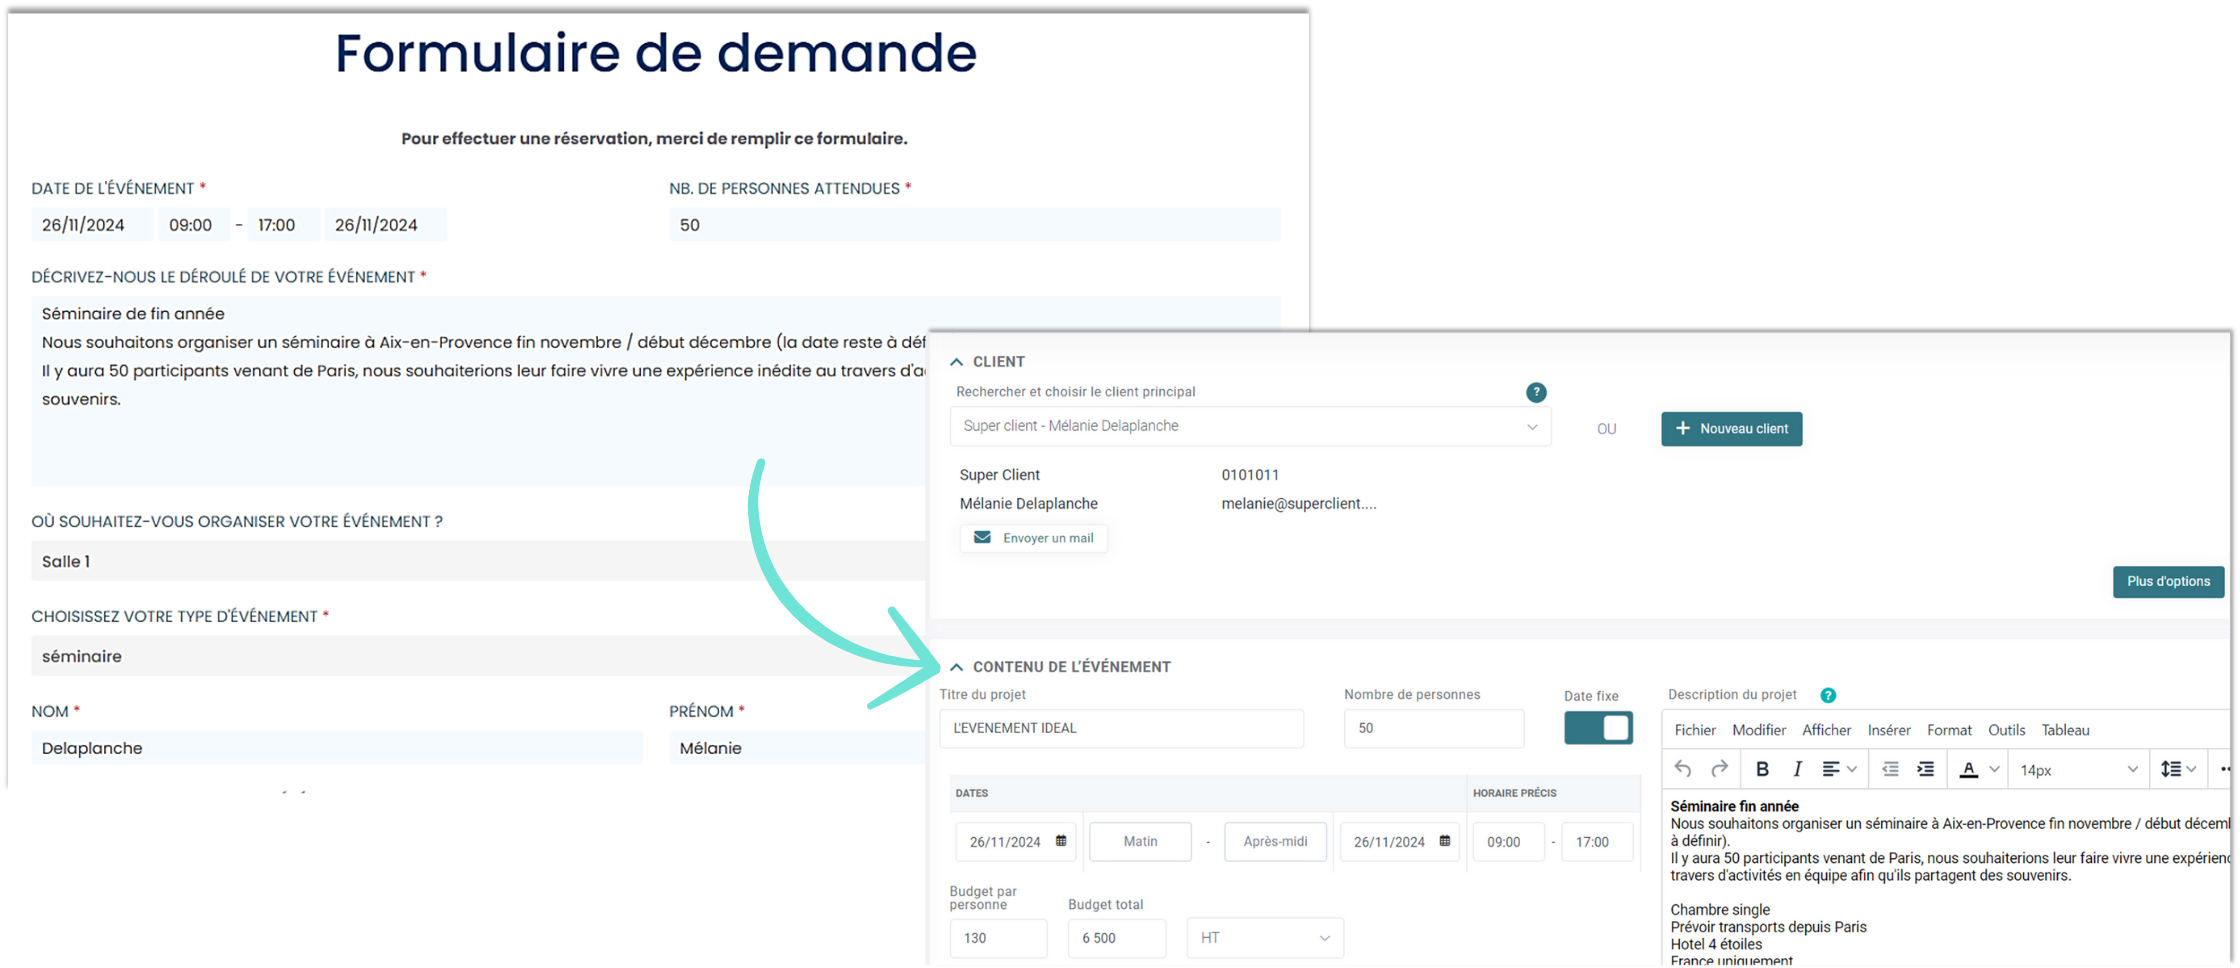Open the Outils menu
The height and width of the screenshot is (968, 2240).
(2006, 730)
